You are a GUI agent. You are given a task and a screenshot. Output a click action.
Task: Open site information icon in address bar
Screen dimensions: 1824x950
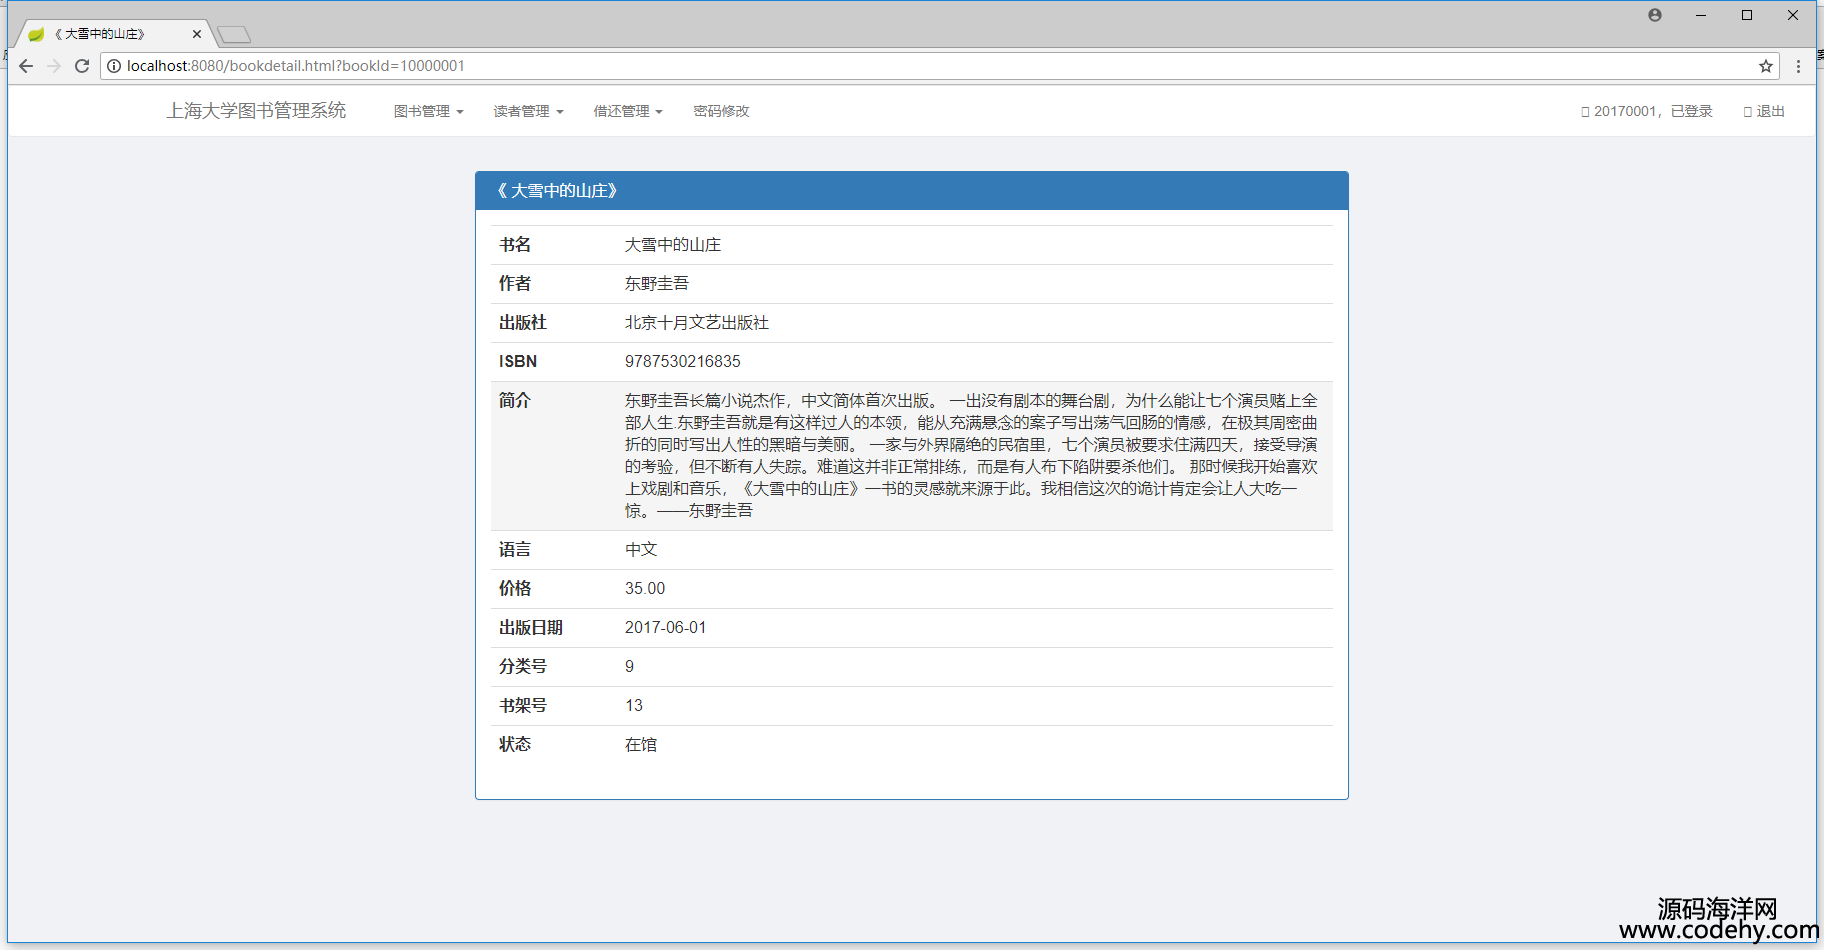[x=114, y=66]
